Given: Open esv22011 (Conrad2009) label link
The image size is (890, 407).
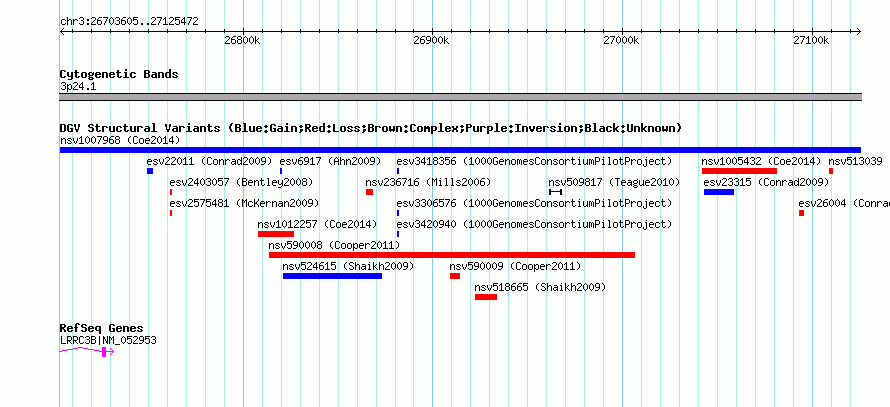Looking at the screenshot, I should pos(209,161).
